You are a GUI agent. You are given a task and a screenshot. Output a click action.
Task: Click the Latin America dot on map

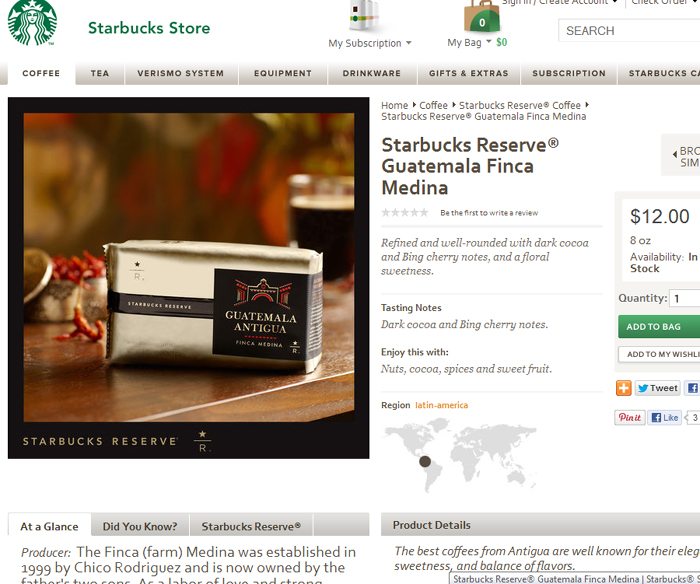click(425, 461)
